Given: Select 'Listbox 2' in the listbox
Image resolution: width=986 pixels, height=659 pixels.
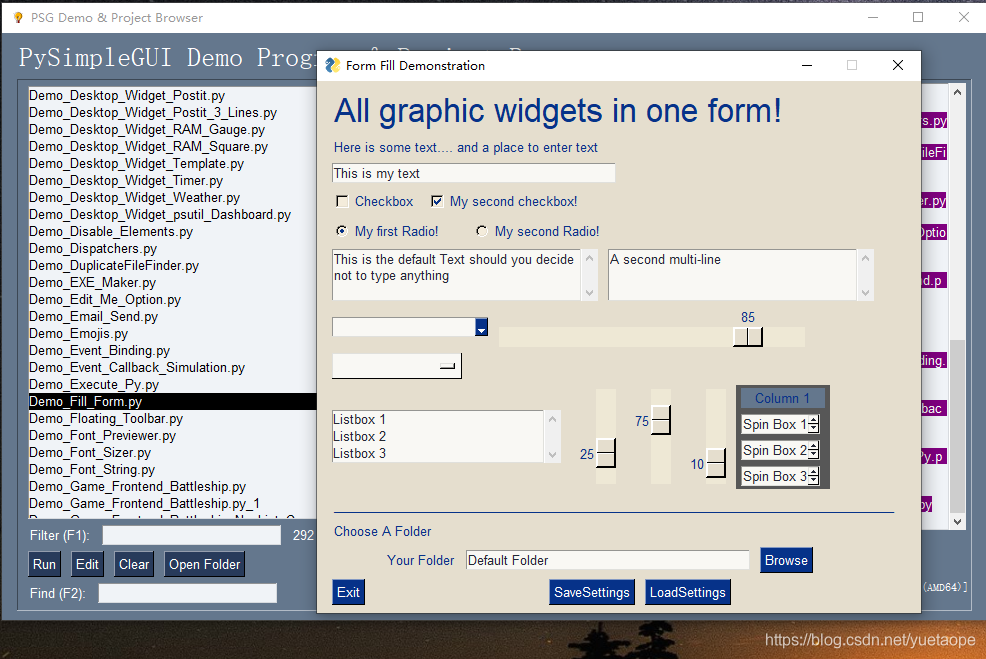Looking at the screenshot, I should tap(438, 436).
